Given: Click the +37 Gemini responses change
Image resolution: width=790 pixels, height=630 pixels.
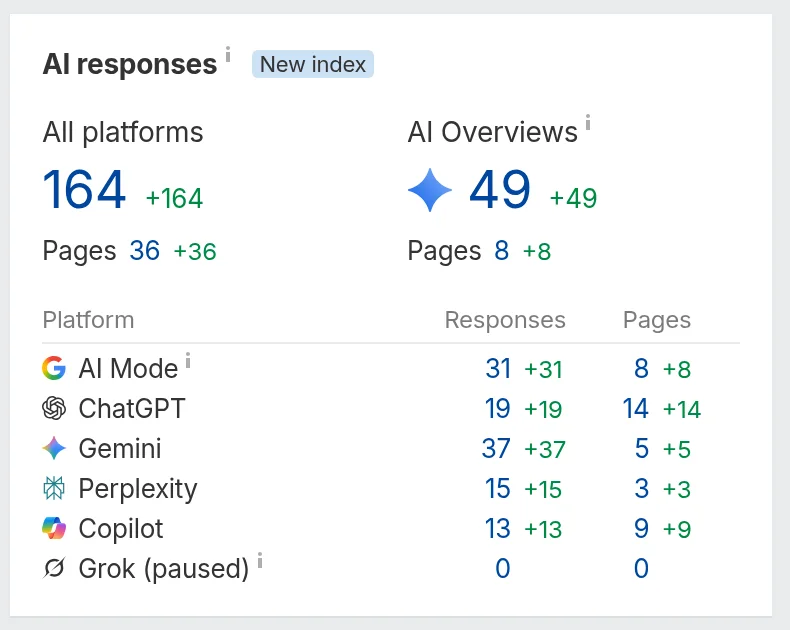Looking at the screenshot, I should [x=545, y=449].
